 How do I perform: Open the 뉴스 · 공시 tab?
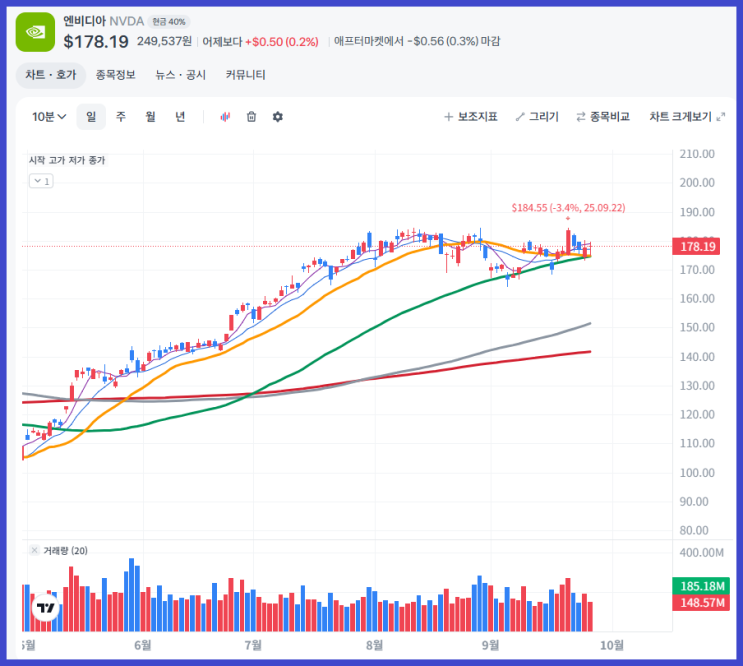coord(181,75)
